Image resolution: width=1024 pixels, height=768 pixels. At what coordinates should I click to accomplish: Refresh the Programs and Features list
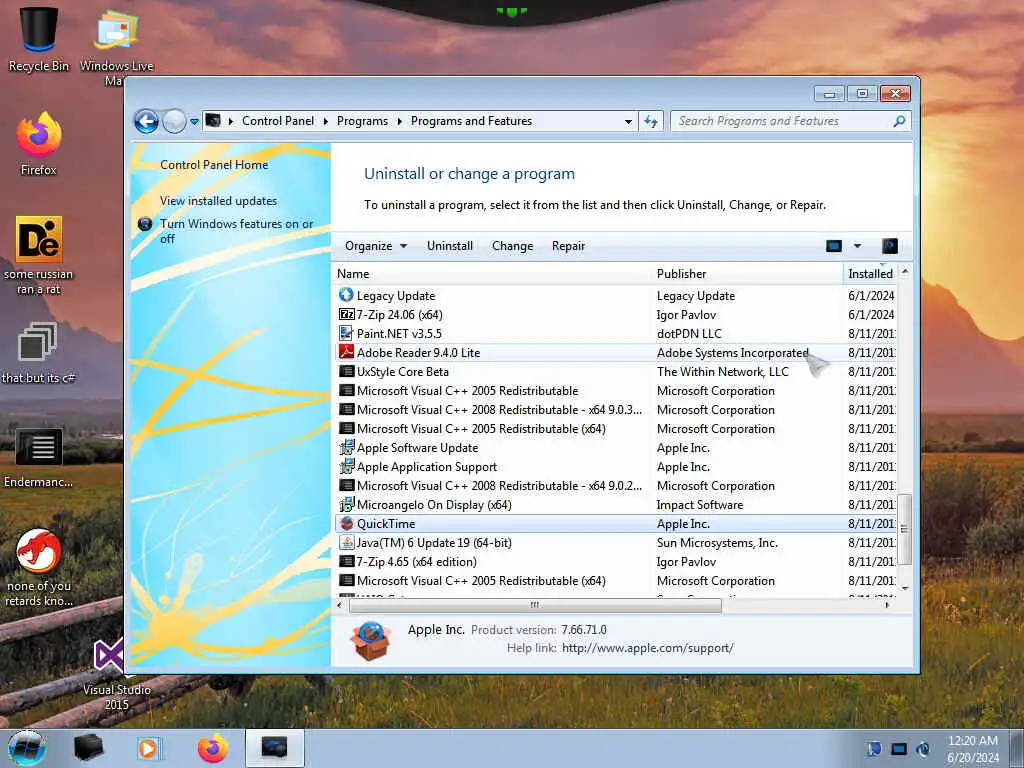[650, 121]
